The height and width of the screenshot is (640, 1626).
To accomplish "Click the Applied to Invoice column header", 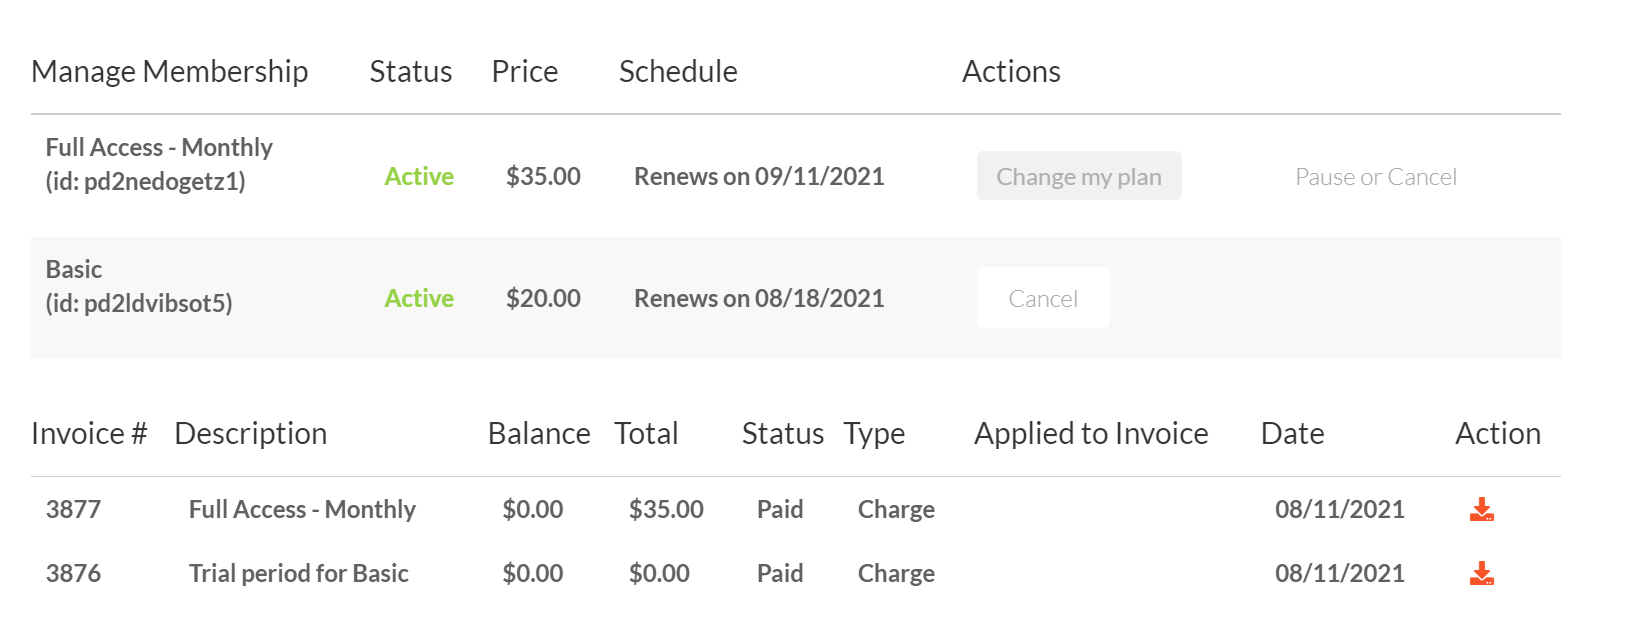I will tap(1091, 434).
